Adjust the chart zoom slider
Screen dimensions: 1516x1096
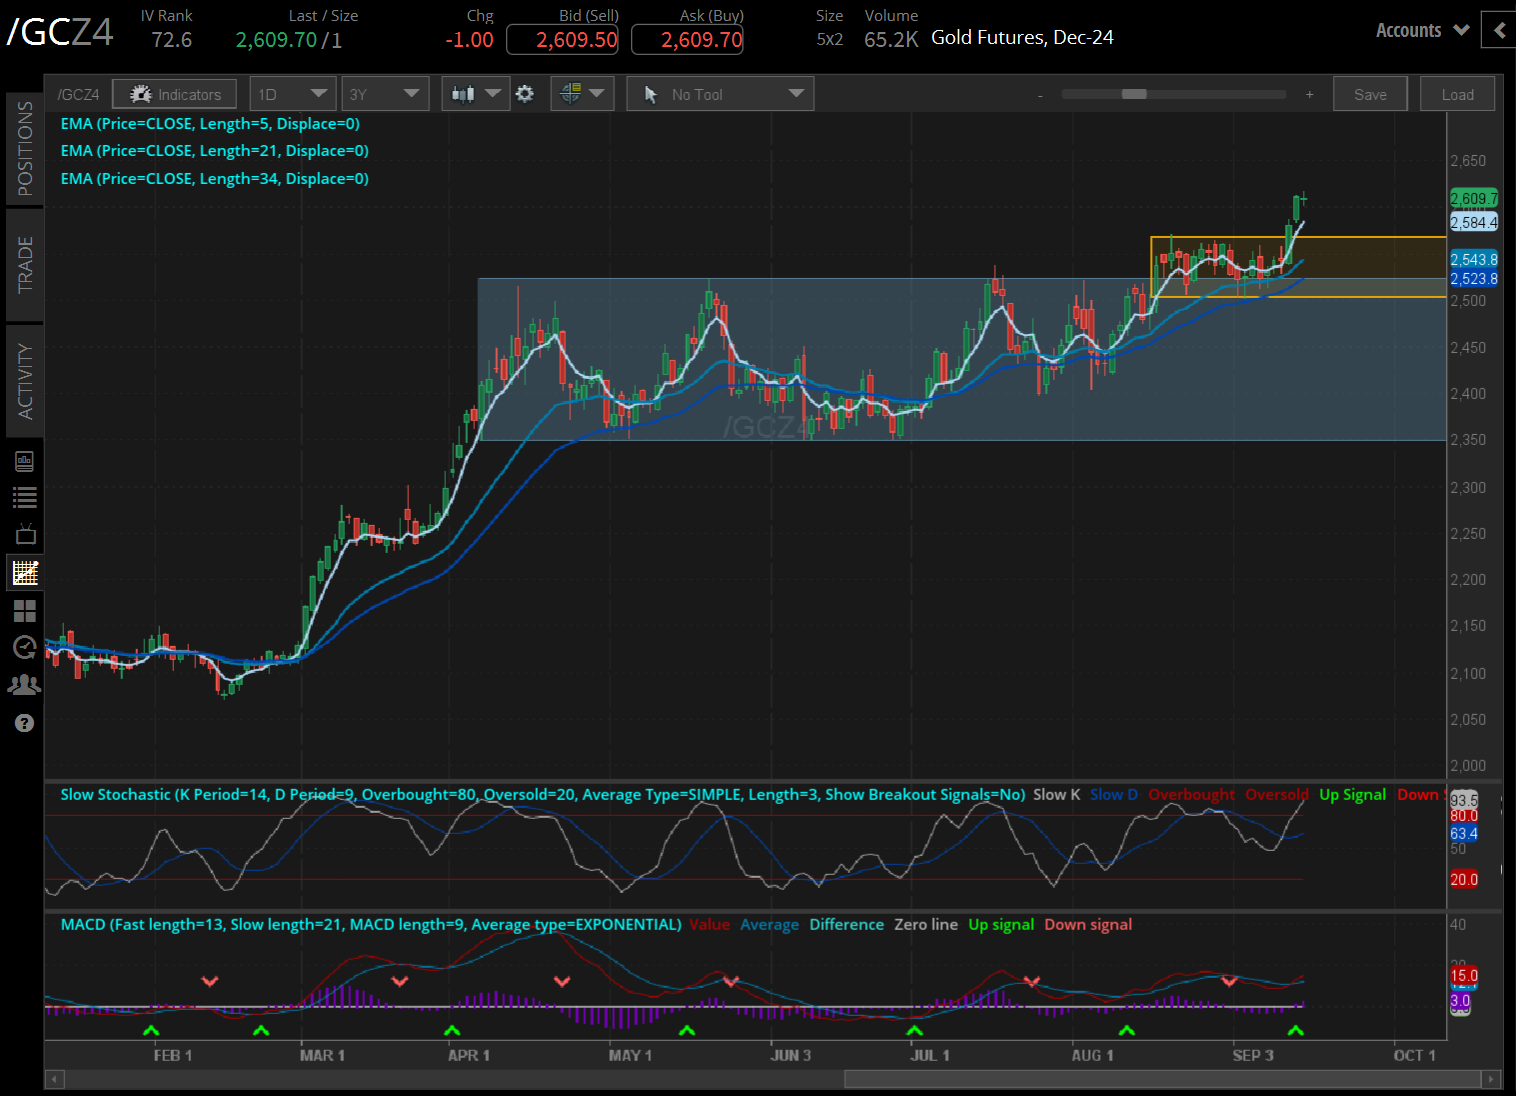click(x=1132, y=94)
